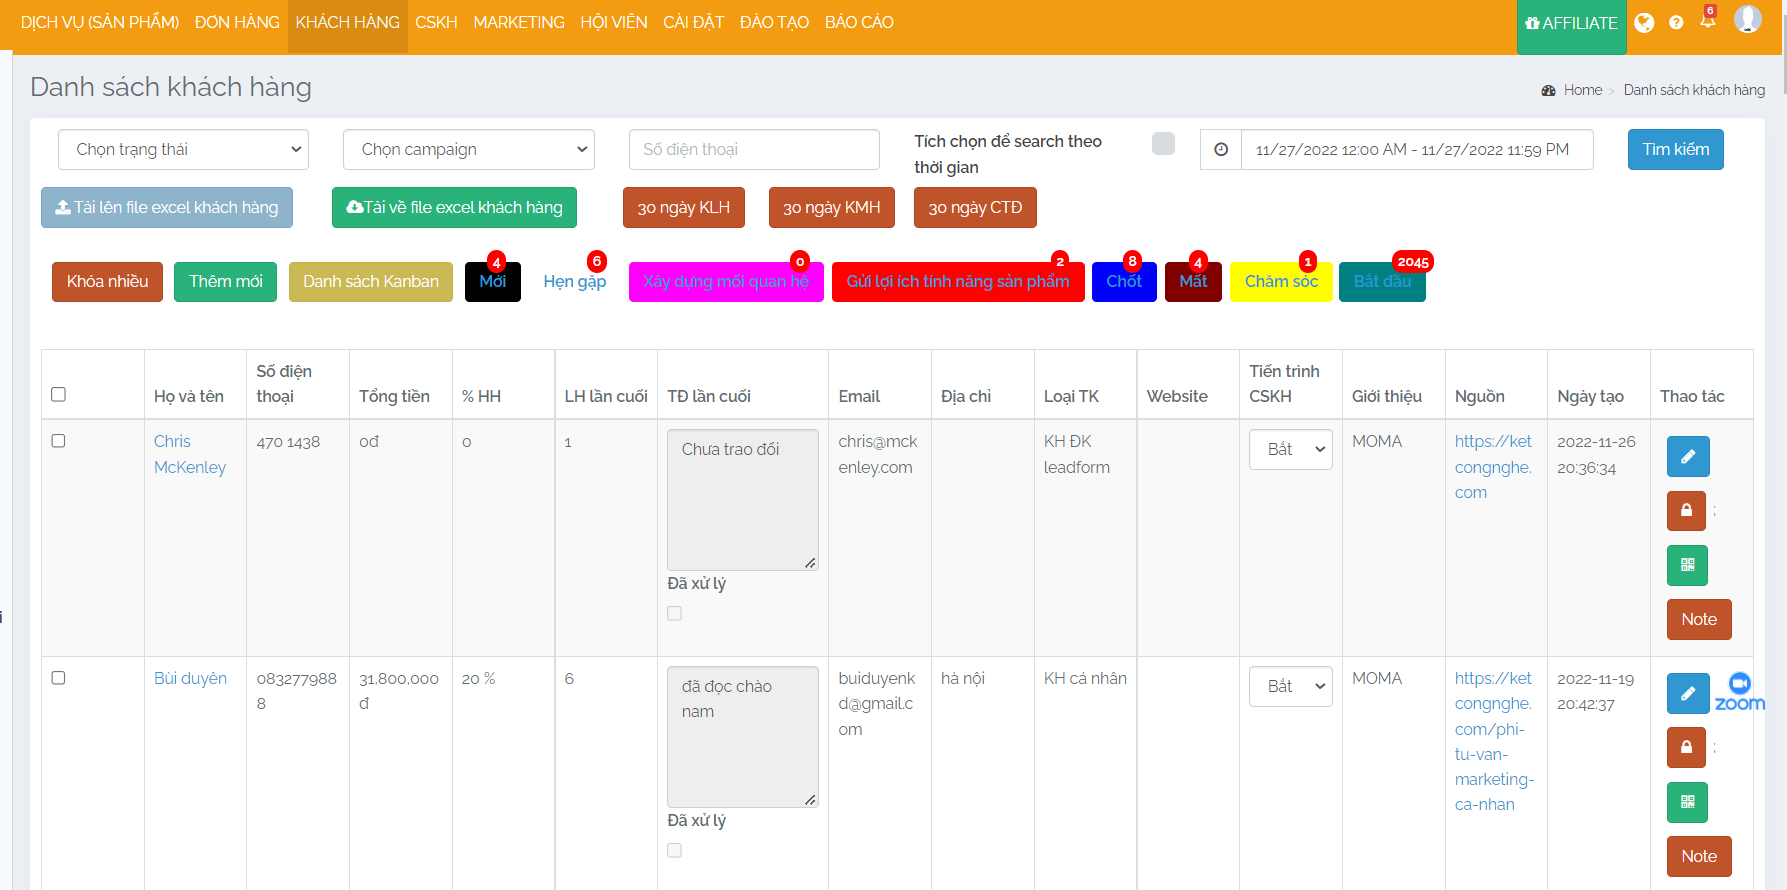Click the globe language icon

1644,22
